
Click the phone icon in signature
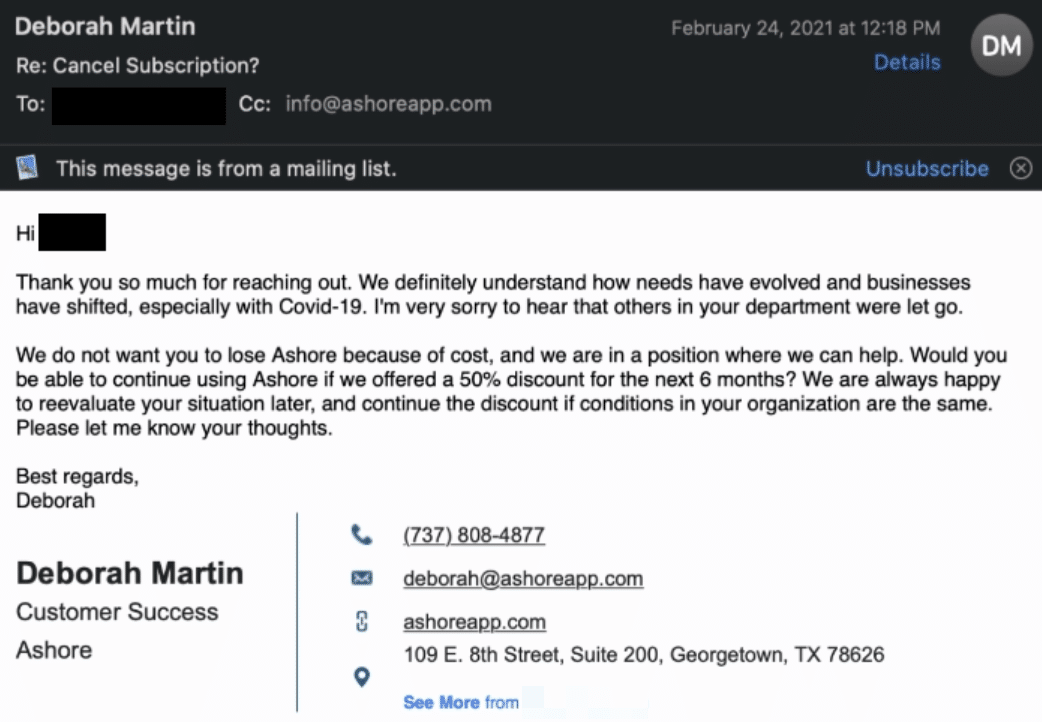tap(362, 535)
